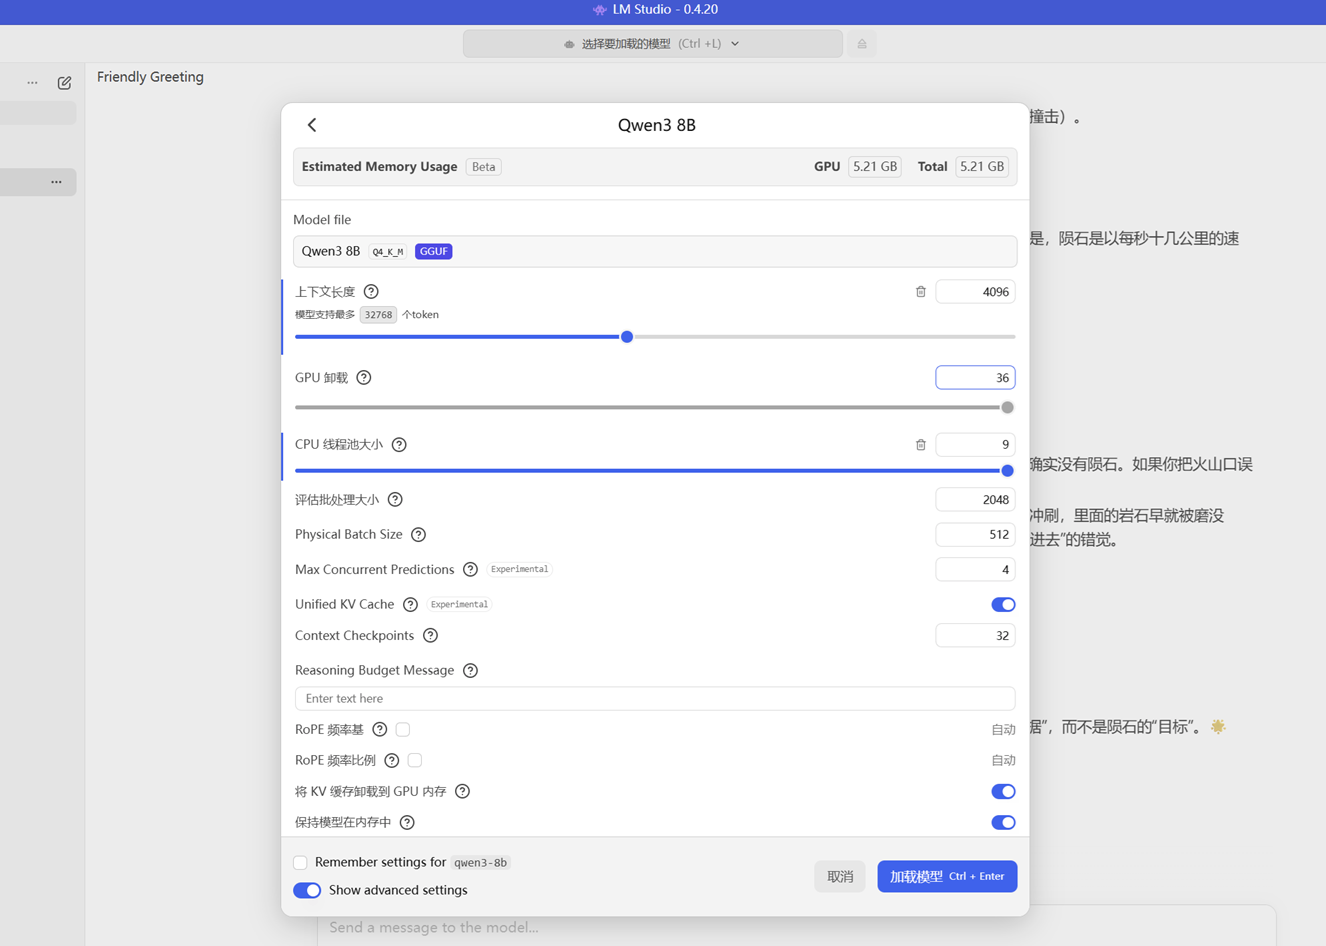Show help for RoPE 频率比例
The height and width of the screenshot is (946, 1326).
(392, 761)
